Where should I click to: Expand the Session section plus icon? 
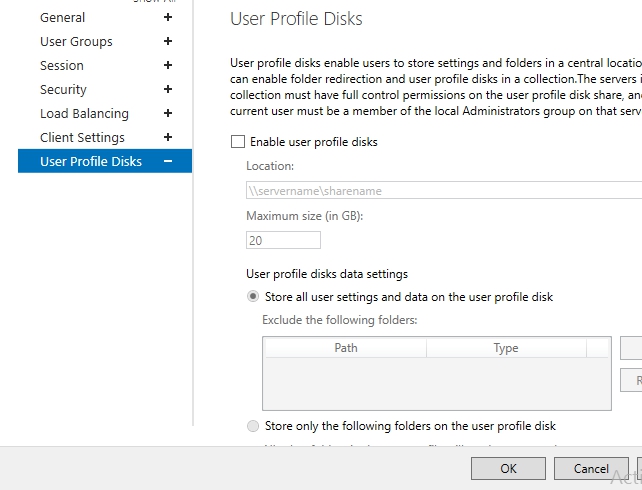pyautogui.click(x=168, y=65)
